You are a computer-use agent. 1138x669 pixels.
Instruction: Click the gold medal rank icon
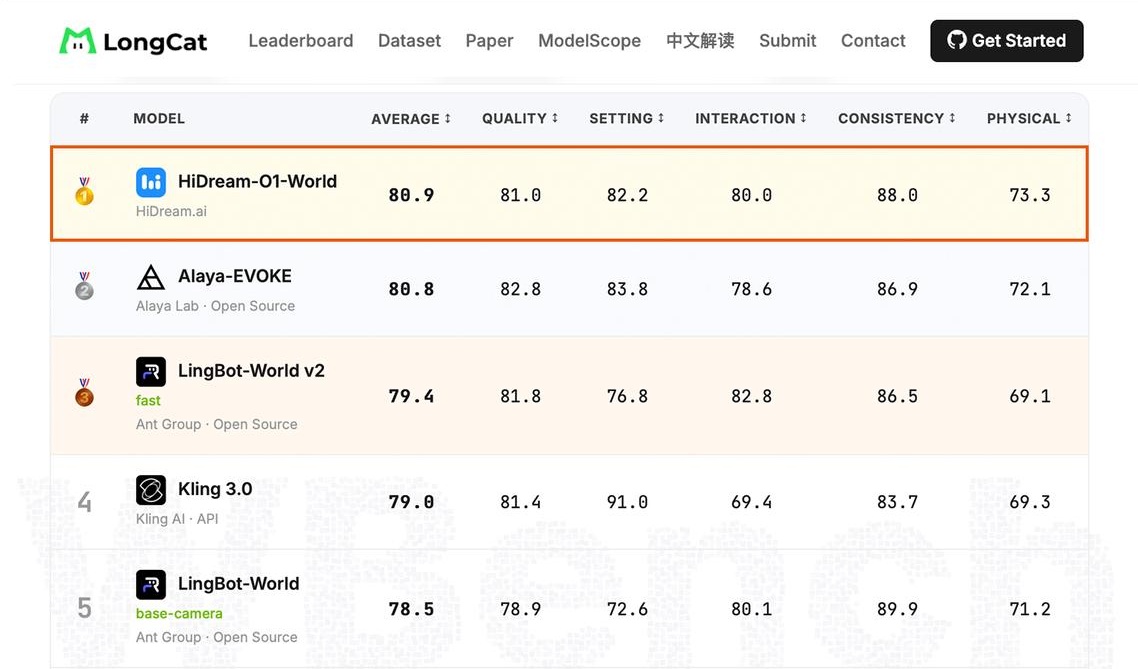84,192
